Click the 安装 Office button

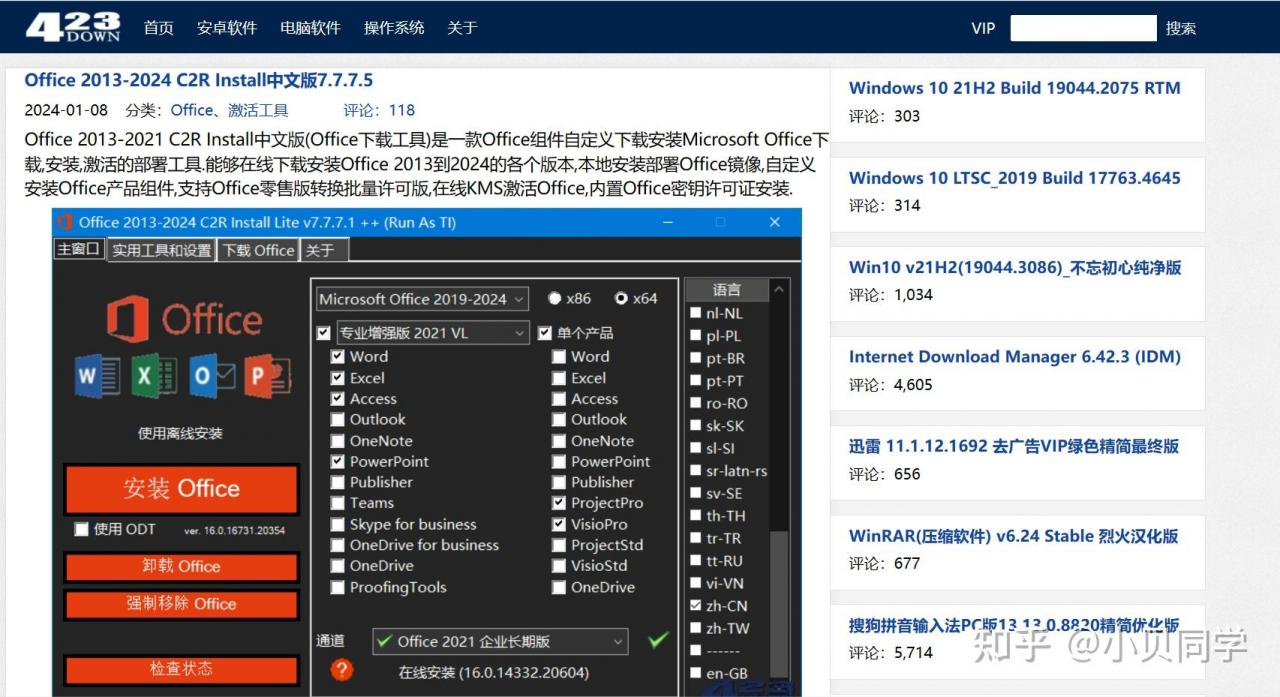pyautogui.click(x=181, y=489)
